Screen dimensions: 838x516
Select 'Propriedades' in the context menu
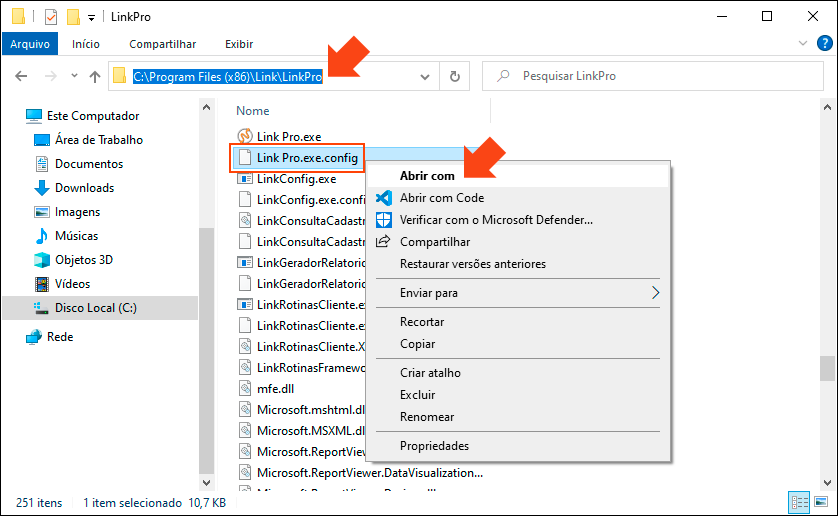tap(434, 446)
